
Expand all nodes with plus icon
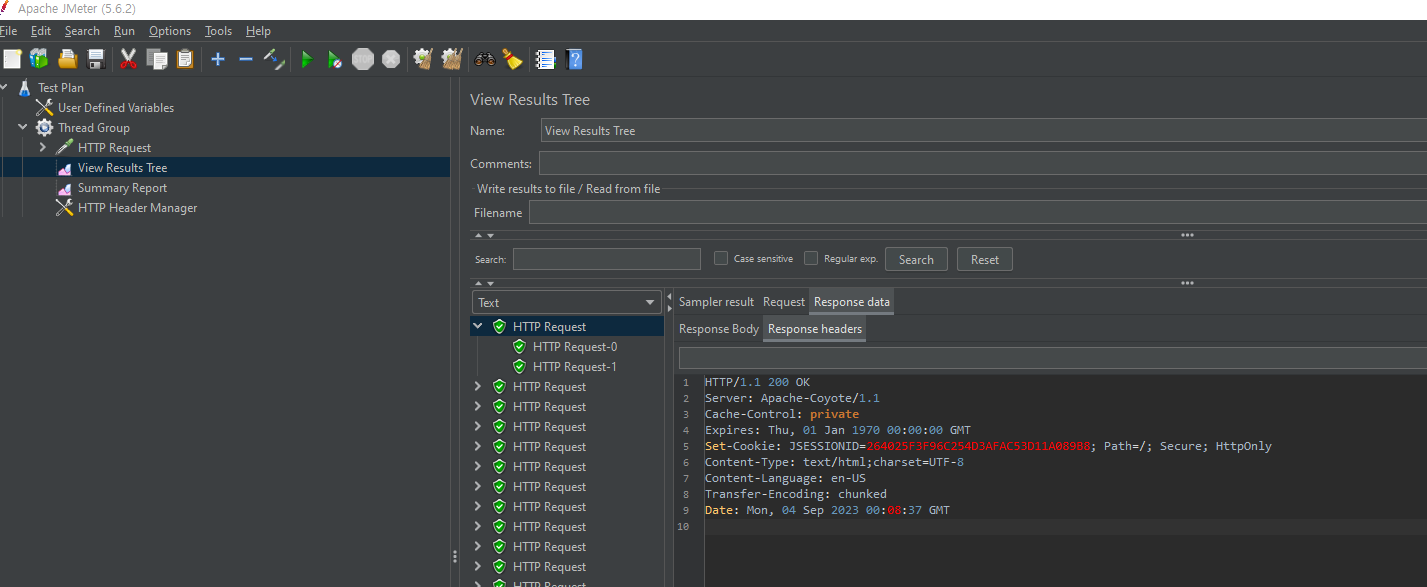click(x=217, y=59)
